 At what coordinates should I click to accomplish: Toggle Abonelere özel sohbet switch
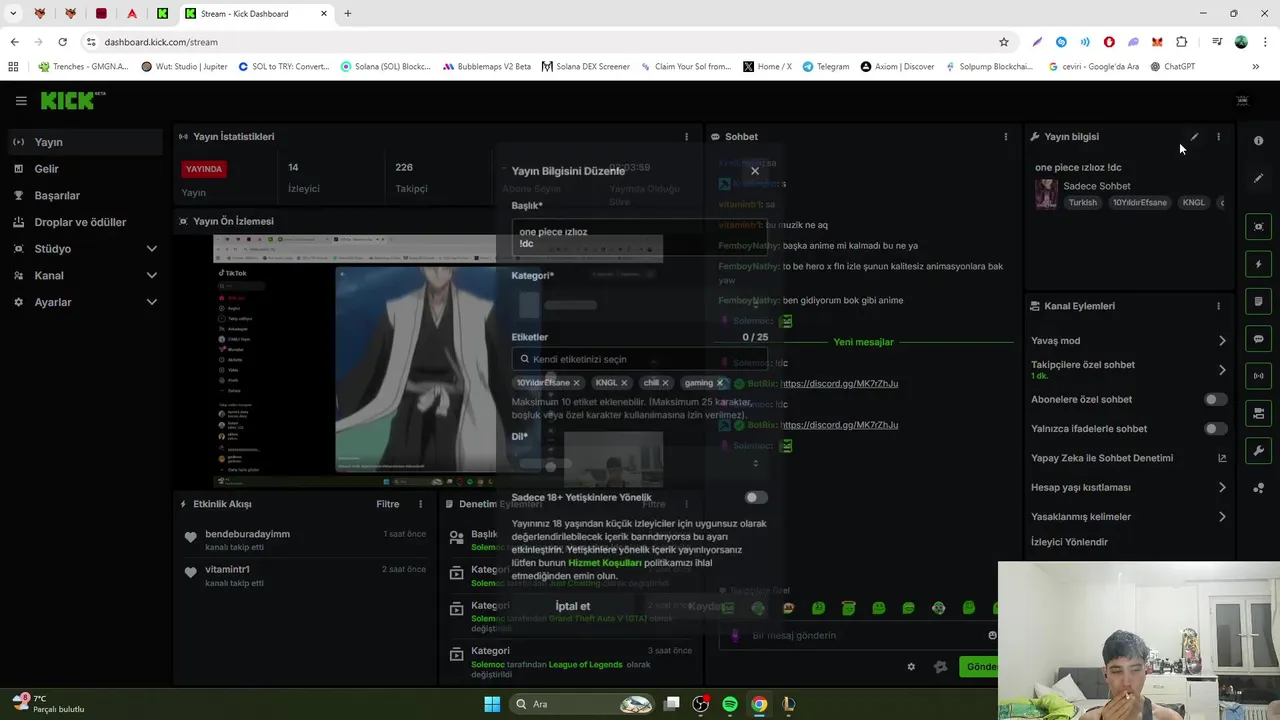pos(1215,400)
